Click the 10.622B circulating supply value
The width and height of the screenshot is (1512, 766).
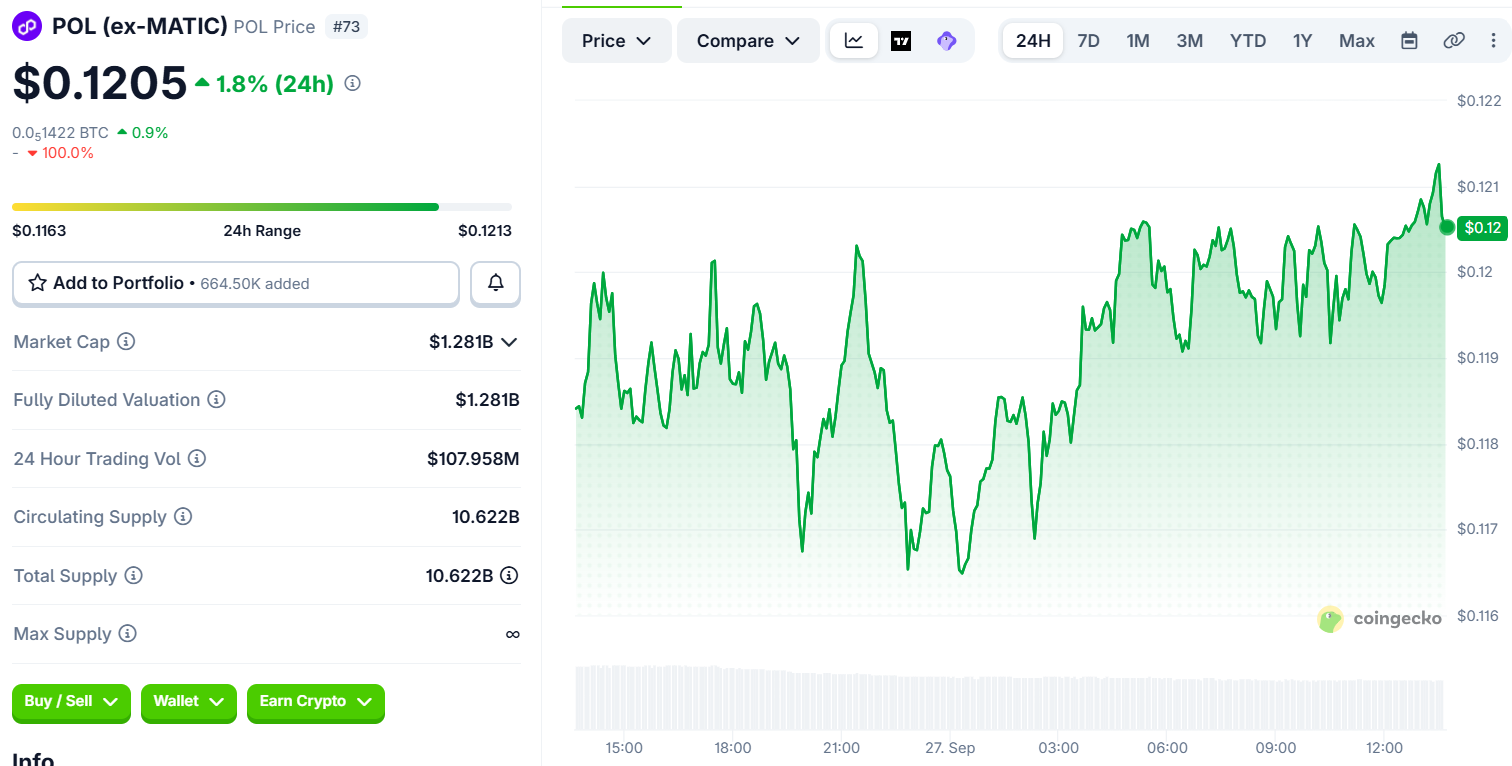point(486,517)
